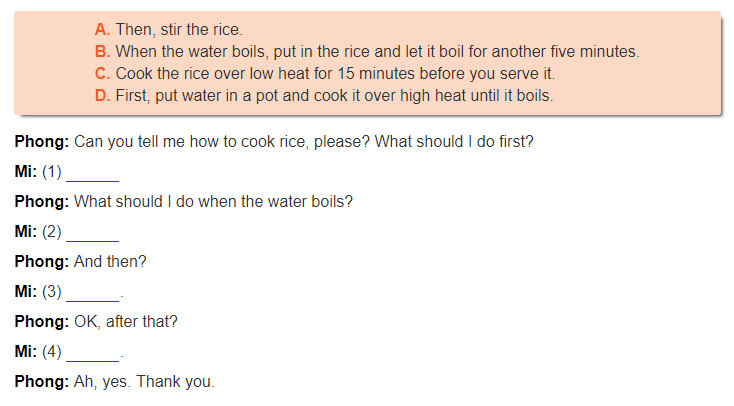Click Phong's line 'OK, after that?'
Image resolution: width=734 pixels, height=406 pixels.
[126, 321]
